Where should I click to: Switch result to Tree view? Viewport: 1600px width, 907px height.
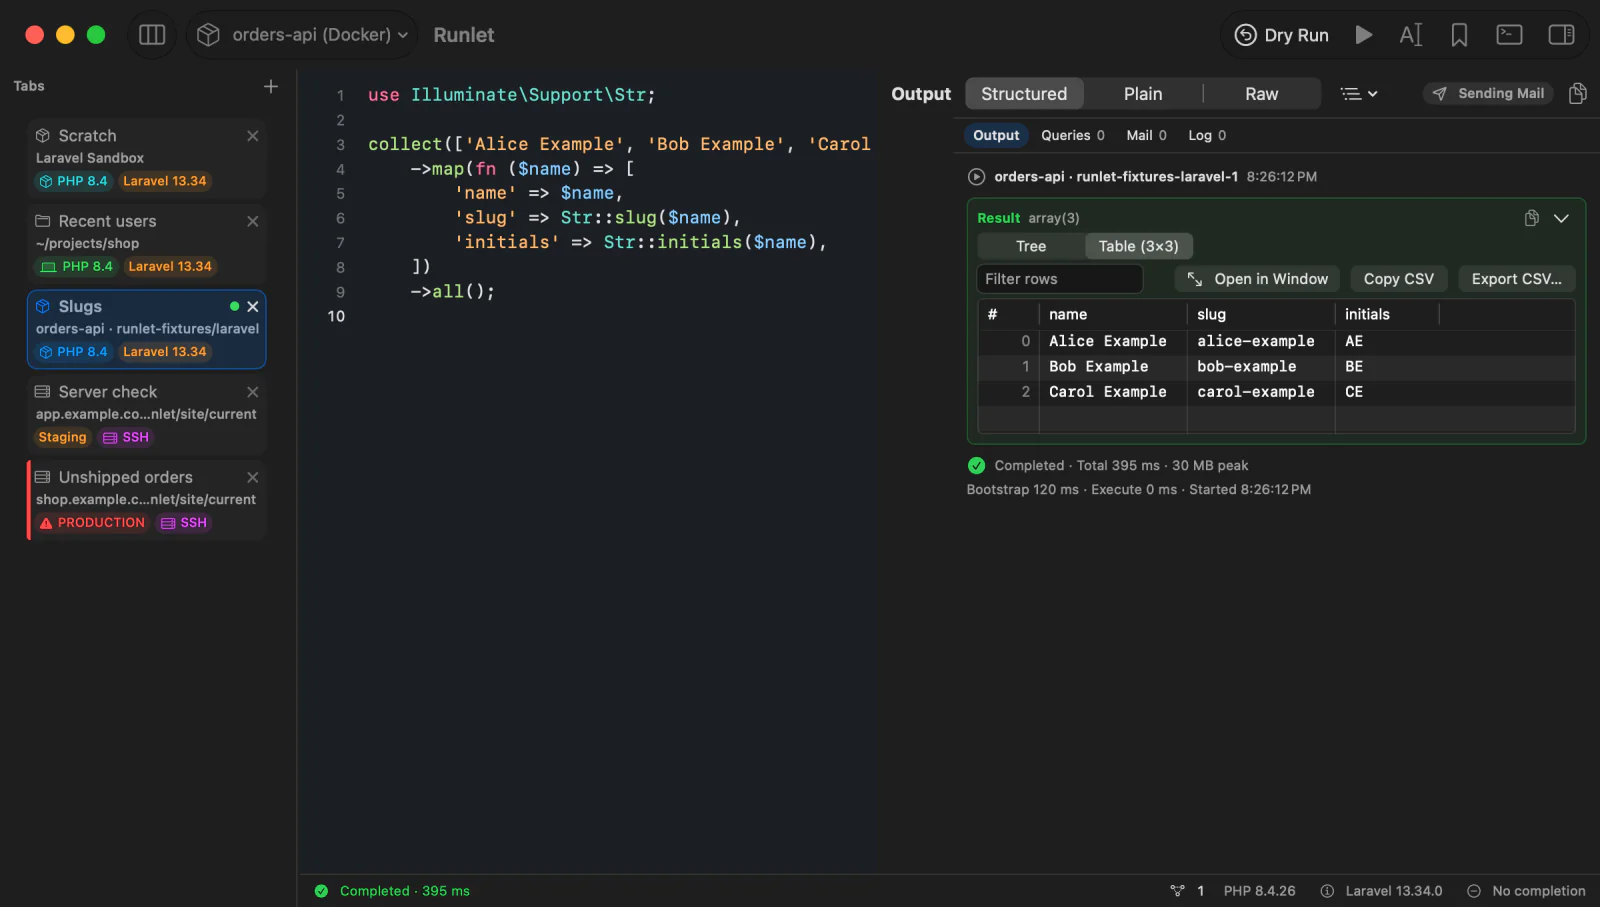click(1031, 247)
